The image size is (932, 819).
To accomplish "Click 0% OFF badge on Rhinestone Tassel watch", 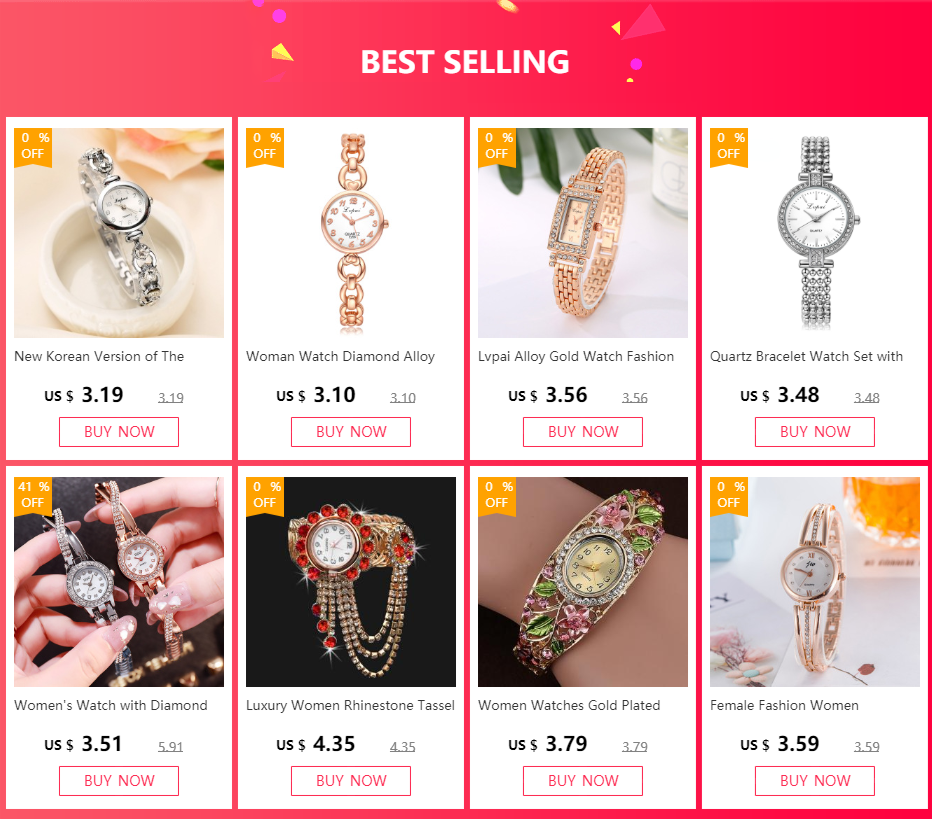I will point(265,496).
